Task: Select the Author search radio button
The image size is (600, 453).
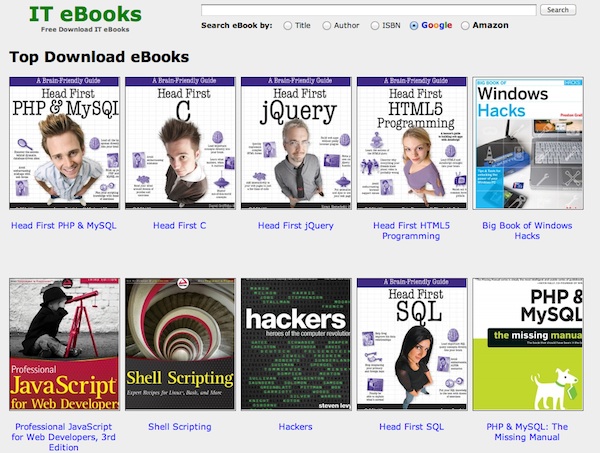Action: coord(326,26)
